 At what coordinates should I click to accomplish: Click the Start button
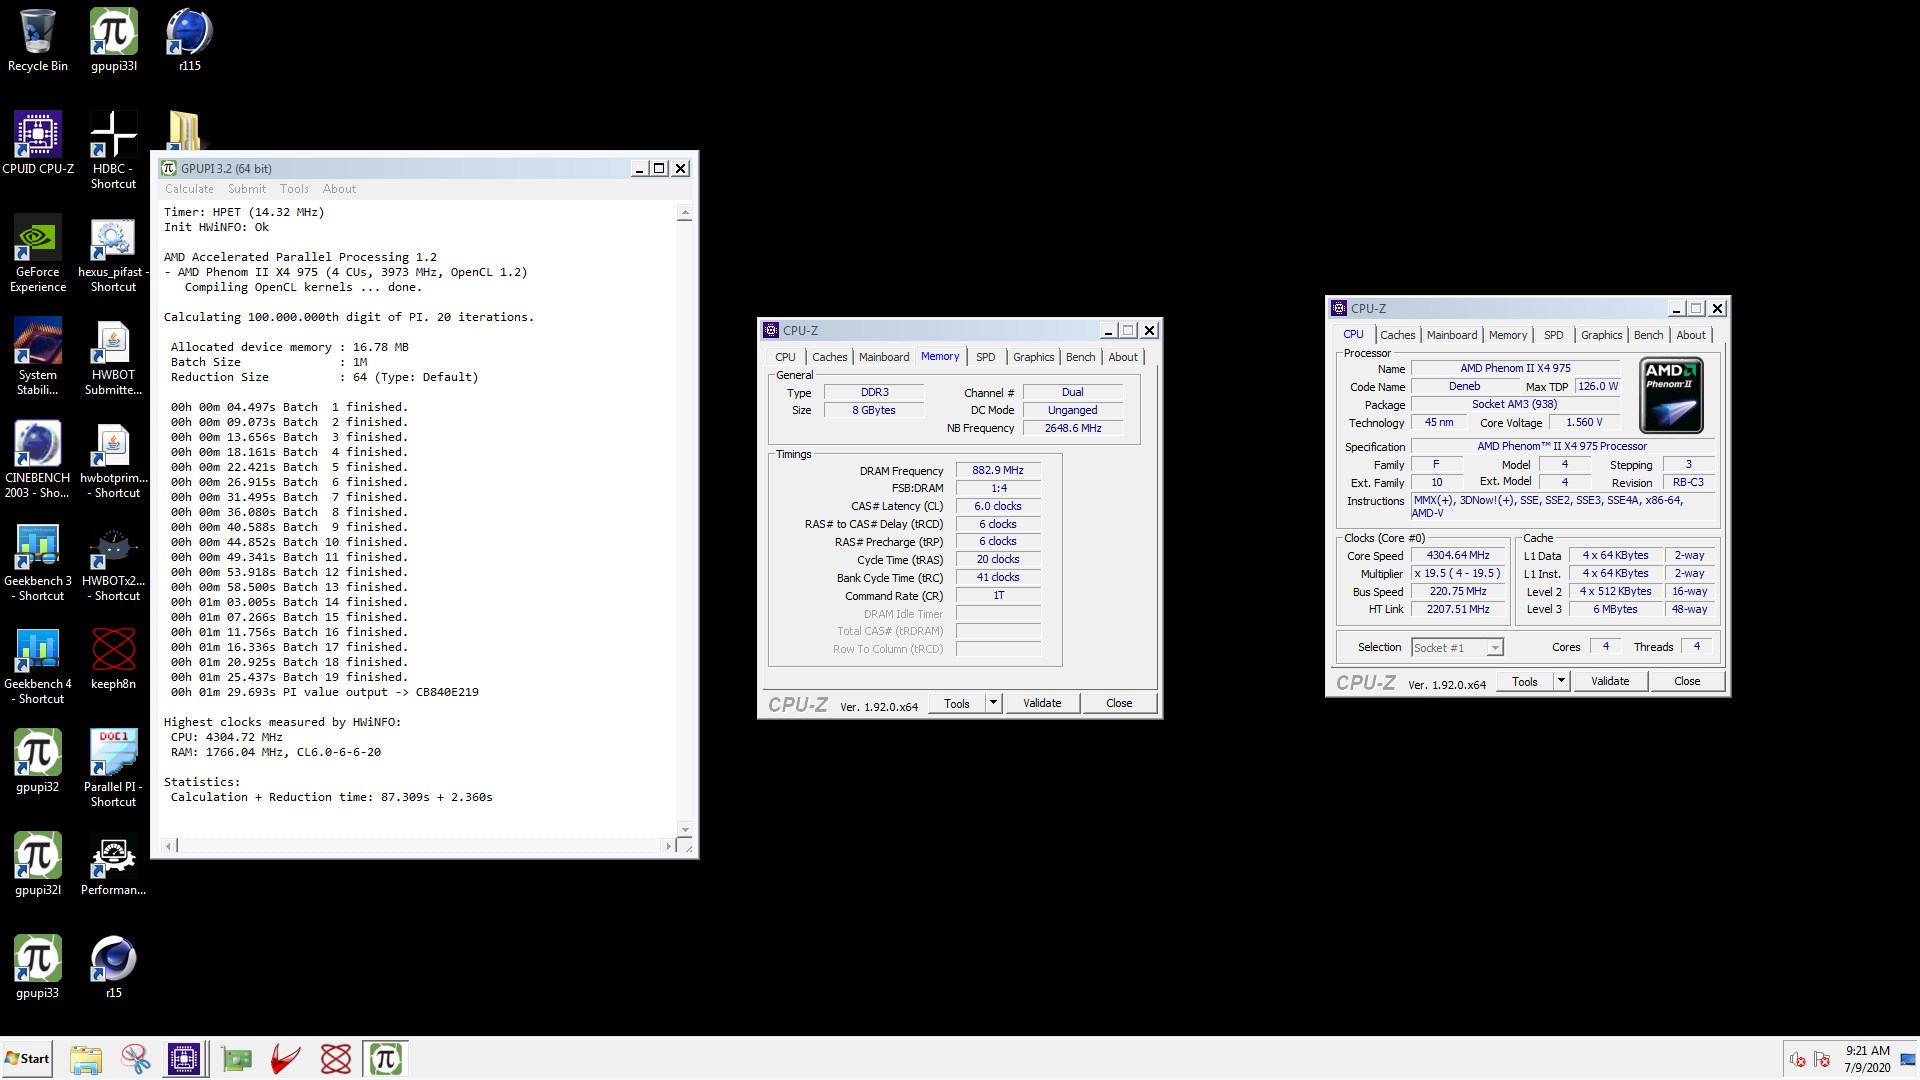pyautogui.click(x=27, y=1059)
